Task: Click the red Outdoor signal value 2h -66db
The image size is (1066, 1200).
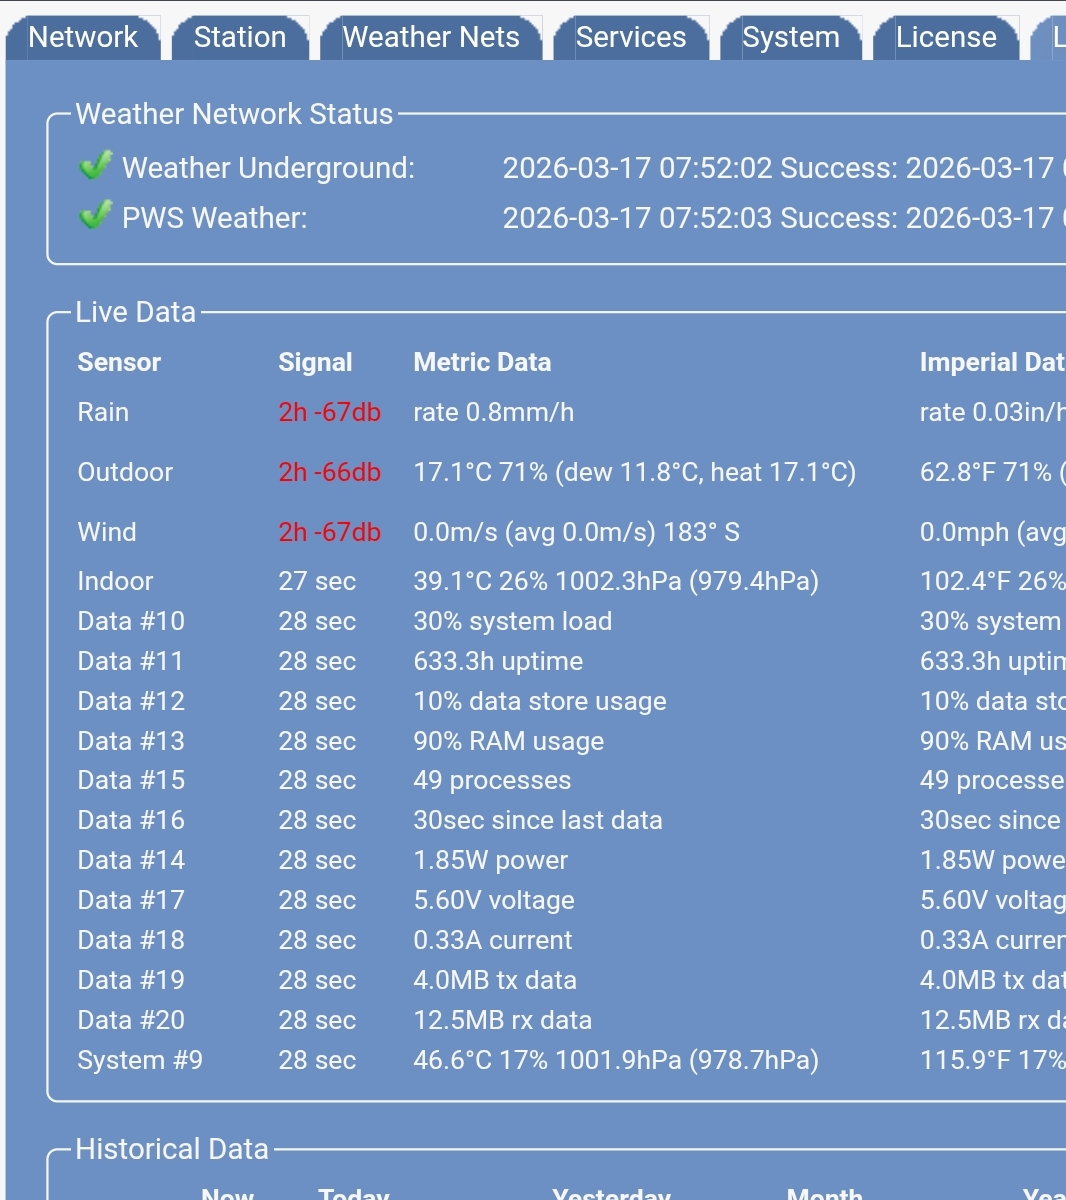Action: click(330, 472)
